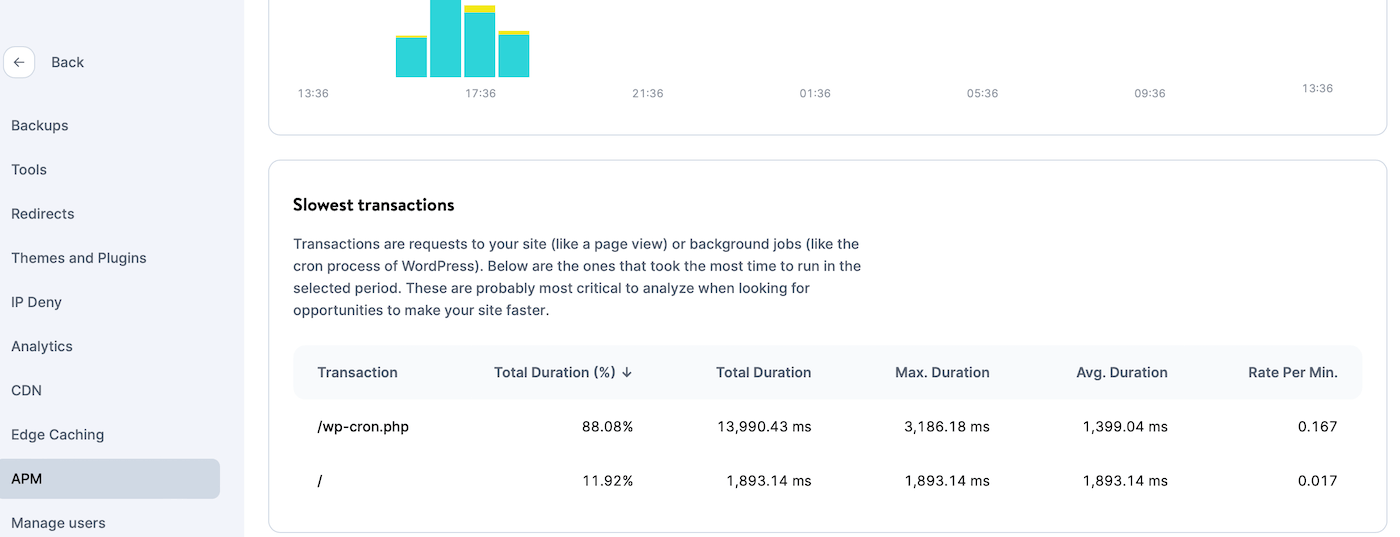Click the Back arrow icon
Image resolution: width=1400 pixels, height=537 pixels.
click(x=19, y=62)
